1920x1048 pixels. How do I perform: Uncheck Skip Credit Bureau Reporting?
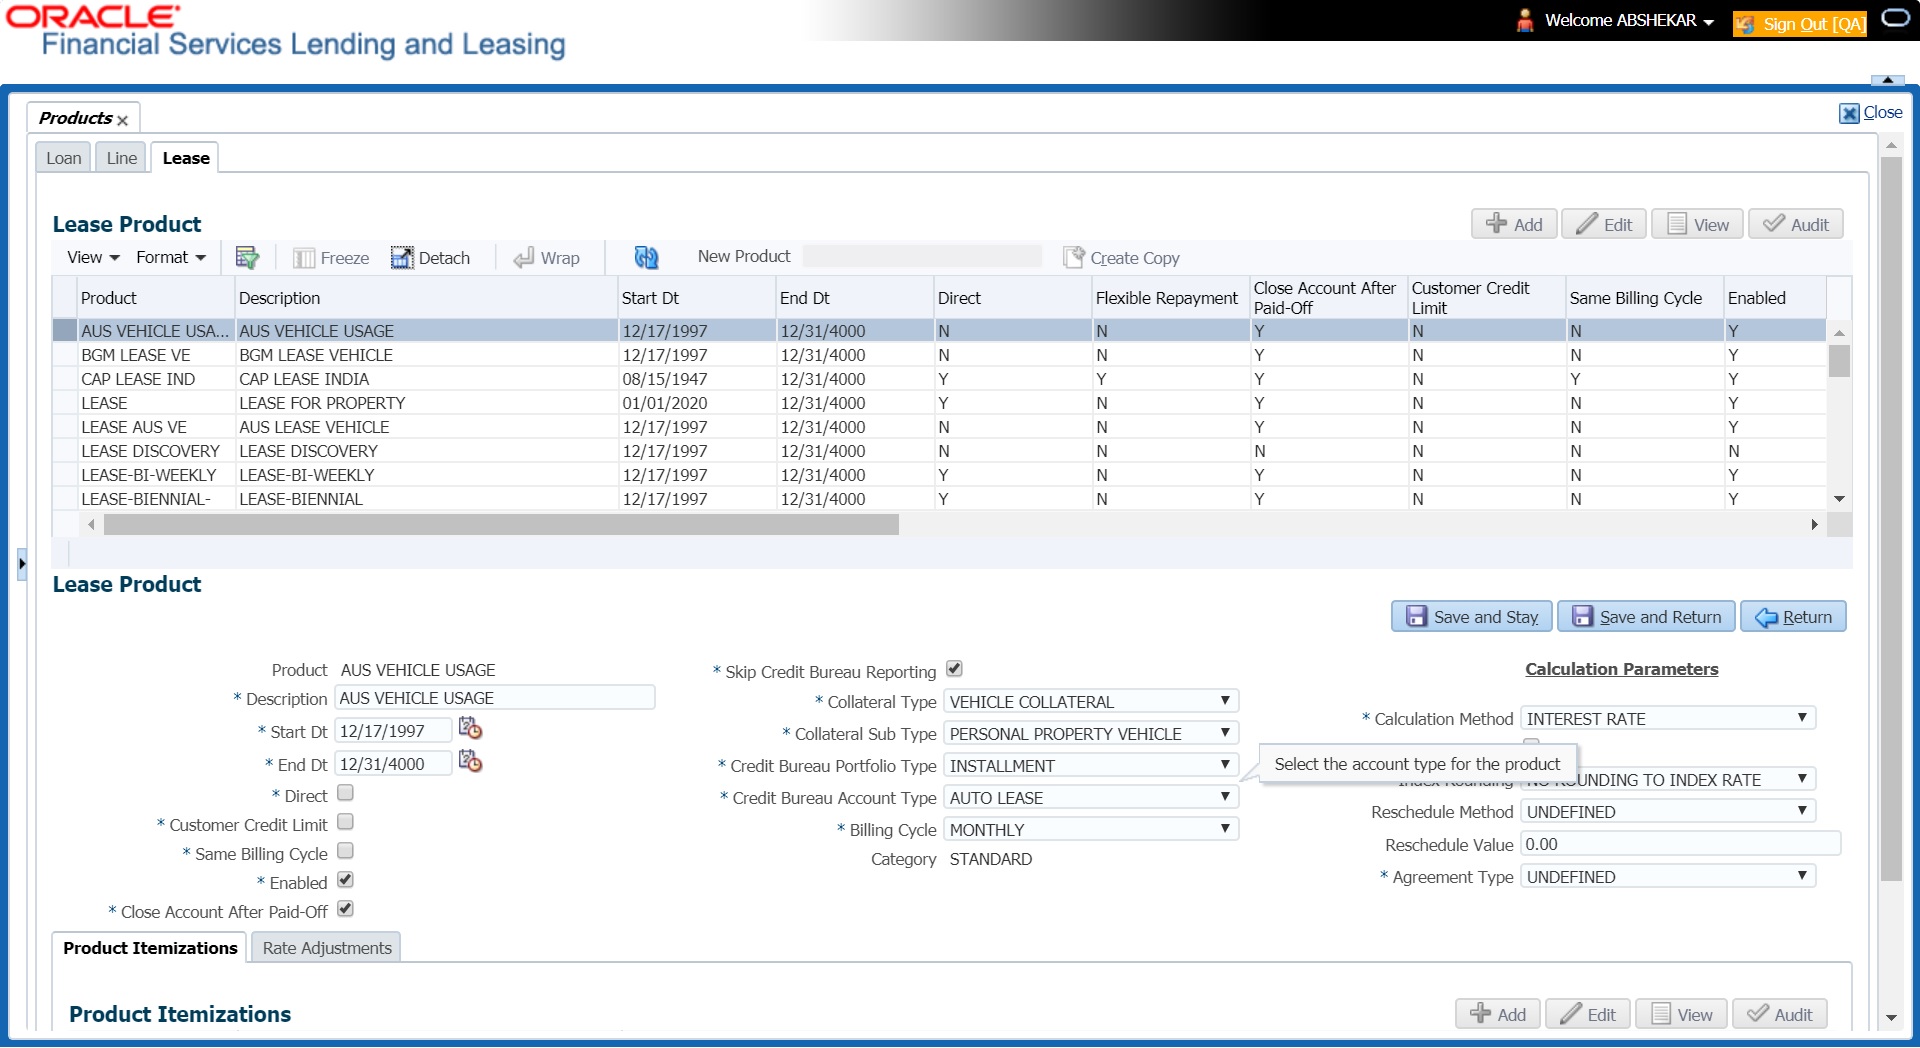coord(954,669)
